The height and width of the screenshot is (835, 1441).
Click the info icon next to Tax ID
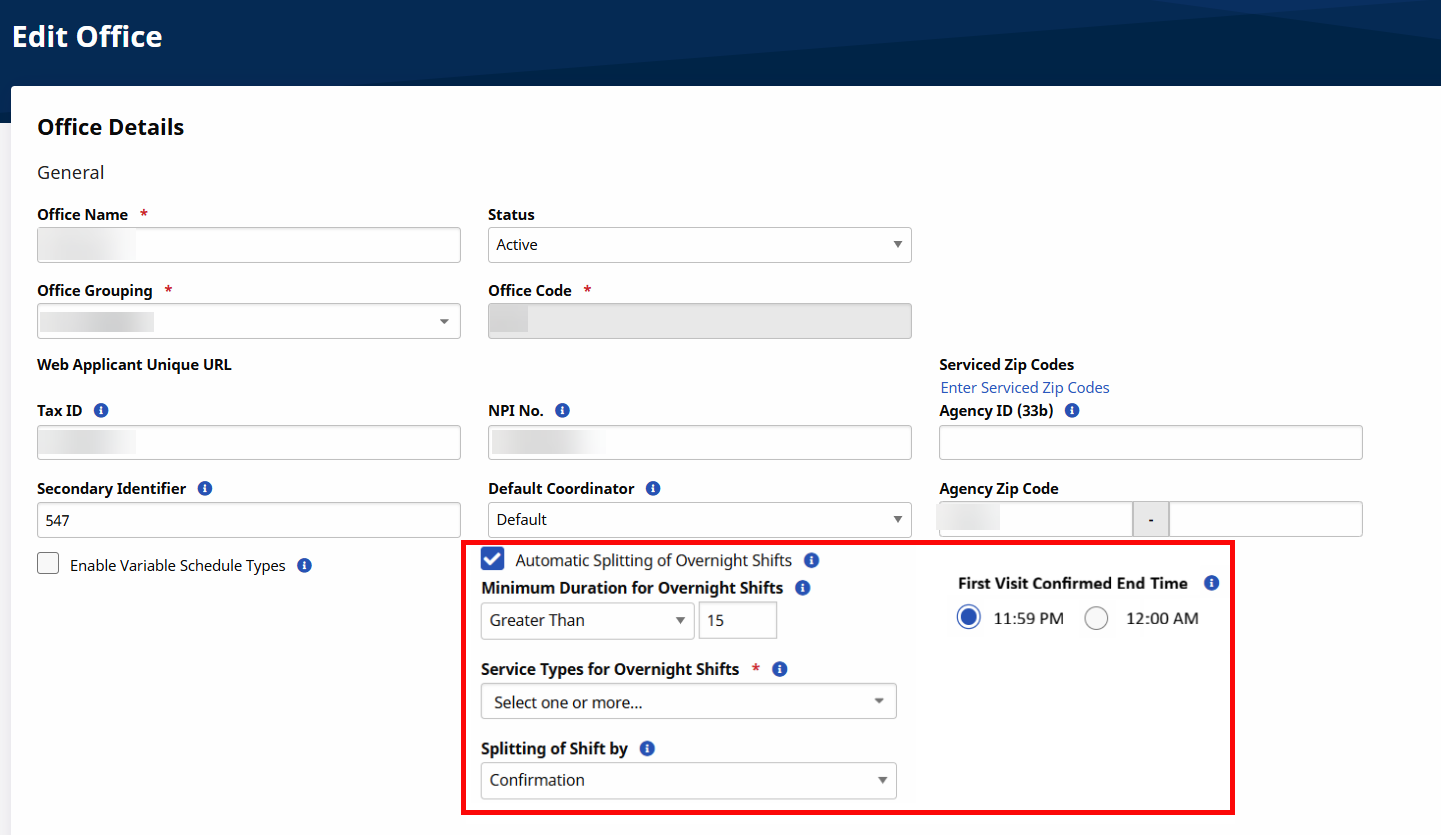pyautogui.click(x=101, y=411)
